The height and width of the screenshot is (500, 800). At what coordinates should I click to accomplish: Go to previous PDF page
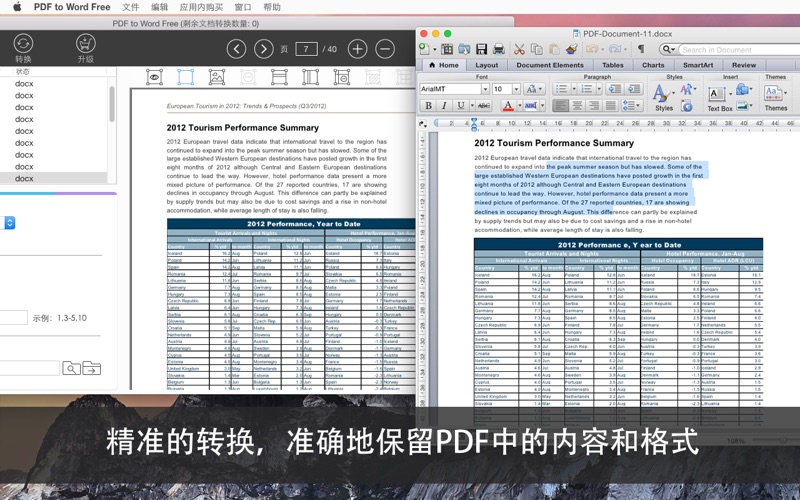coord(236,49)
